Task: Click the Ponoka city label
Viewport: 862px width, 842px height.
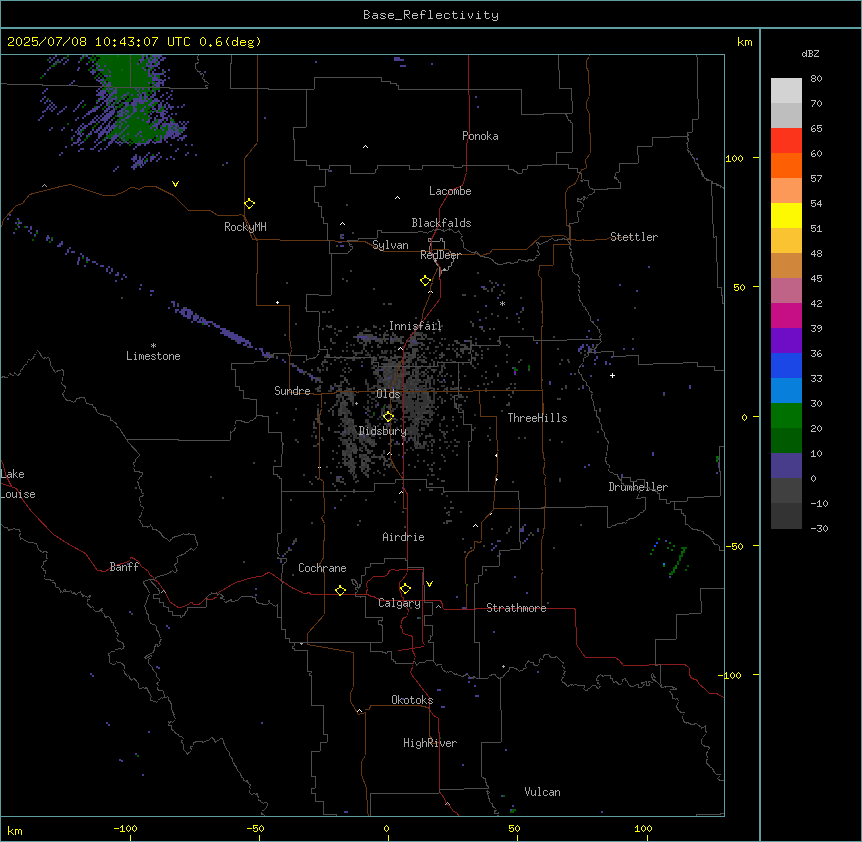Action: (480, 136)
